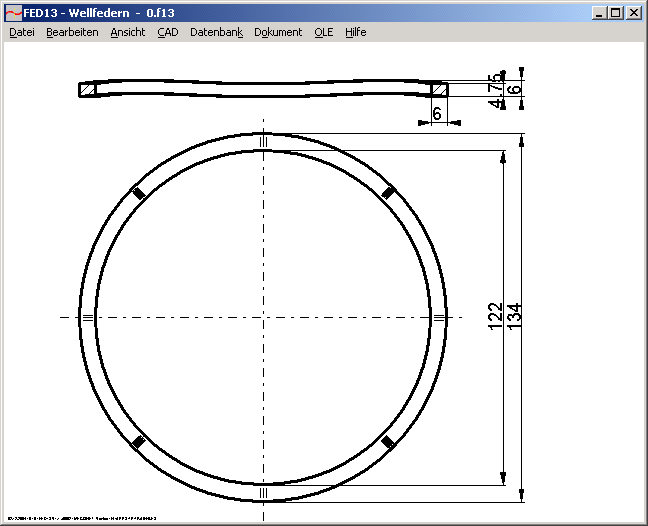Minimize the FED13 window

pos(598,13)
